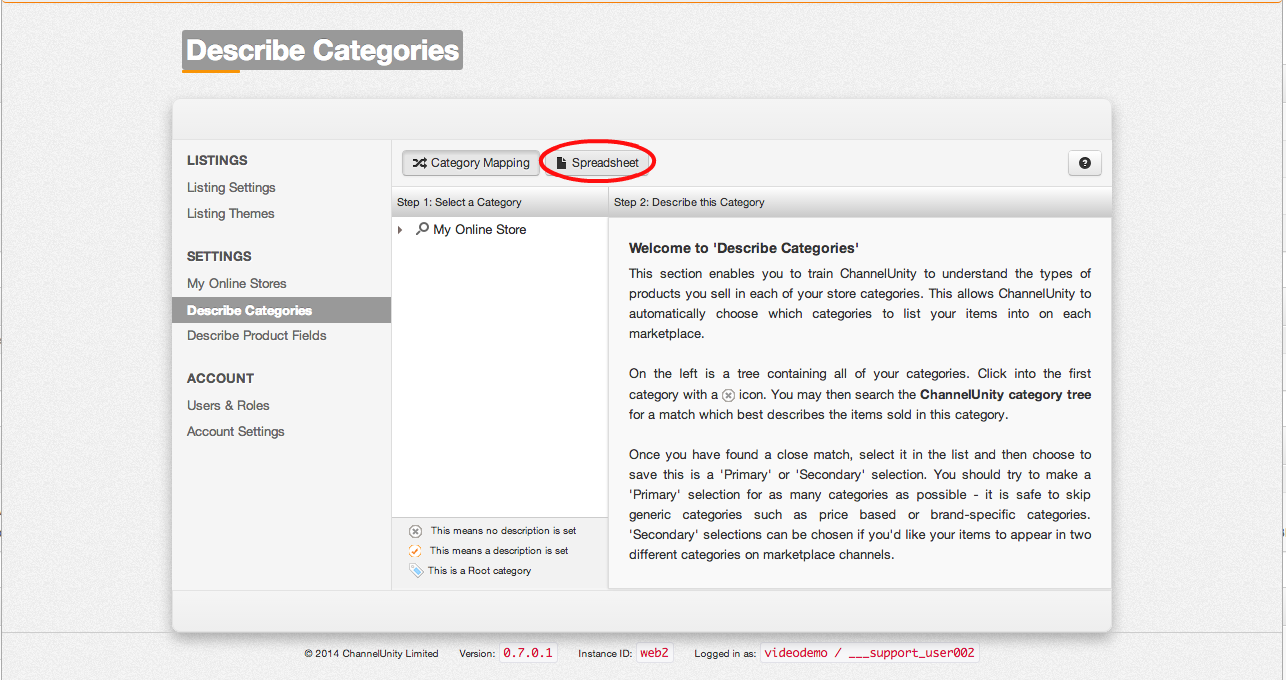Open Describe Product Fields page

tap(256, 335)
